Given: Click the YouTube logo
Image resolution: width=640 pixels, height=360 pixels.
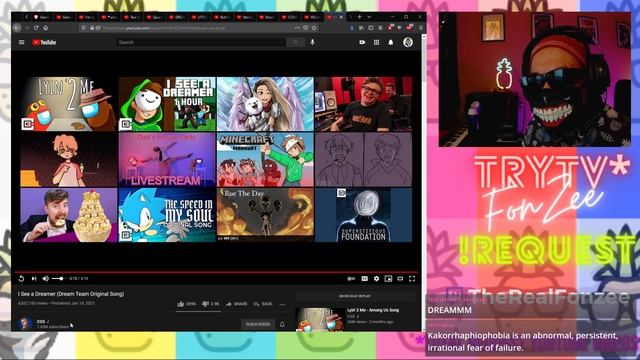Looking at the screenshot, I should (x=44, y=42).
